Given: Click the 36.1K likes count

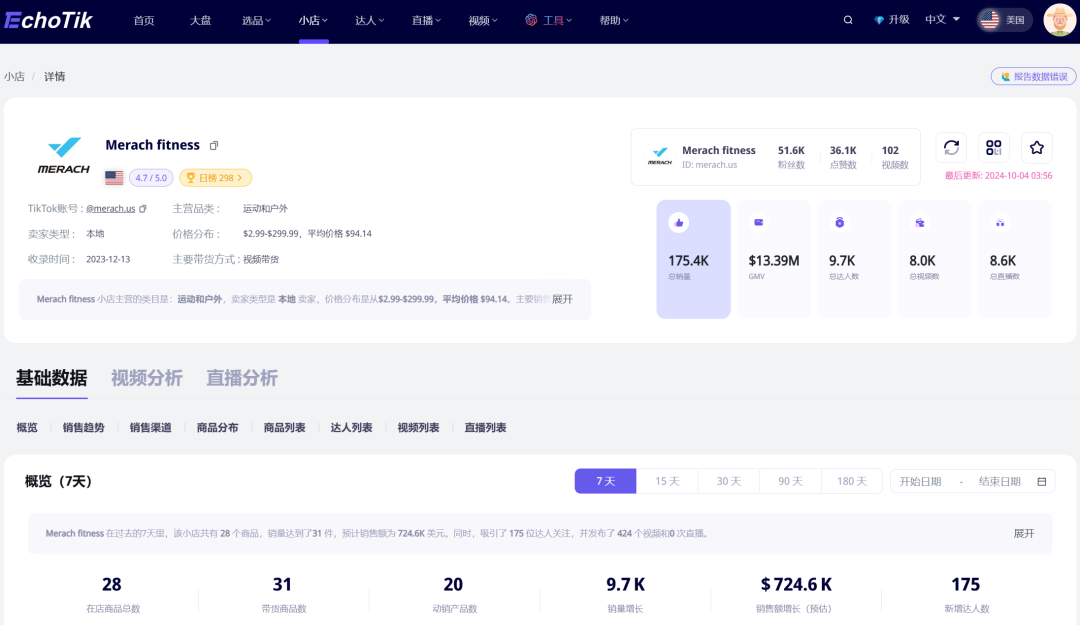Looking at the screenshot, I should (843, 150).
